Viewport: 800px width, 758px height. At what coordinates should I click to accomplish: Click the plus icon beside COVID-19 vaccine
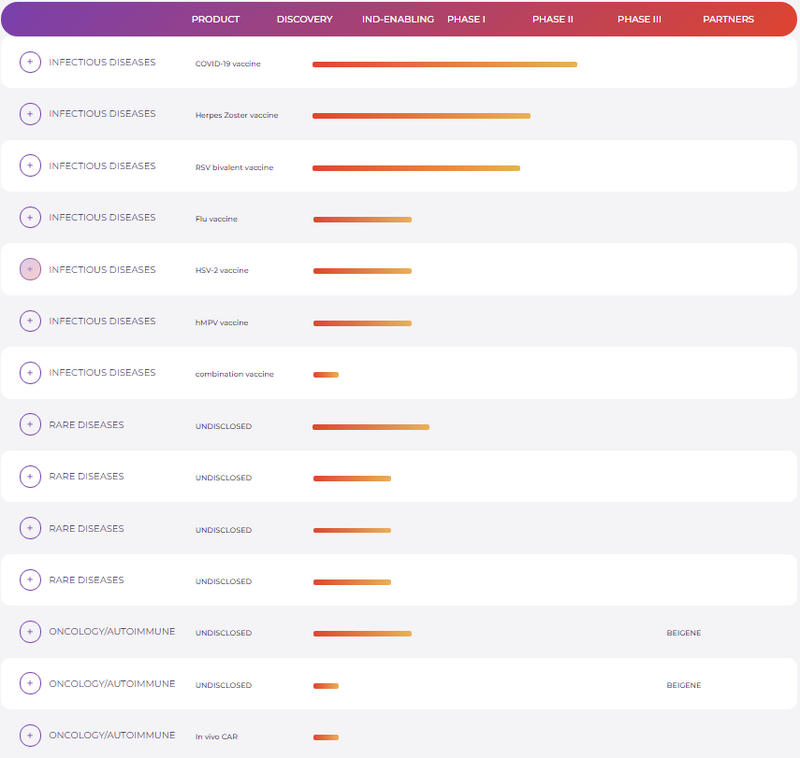(x=30, y=62)
